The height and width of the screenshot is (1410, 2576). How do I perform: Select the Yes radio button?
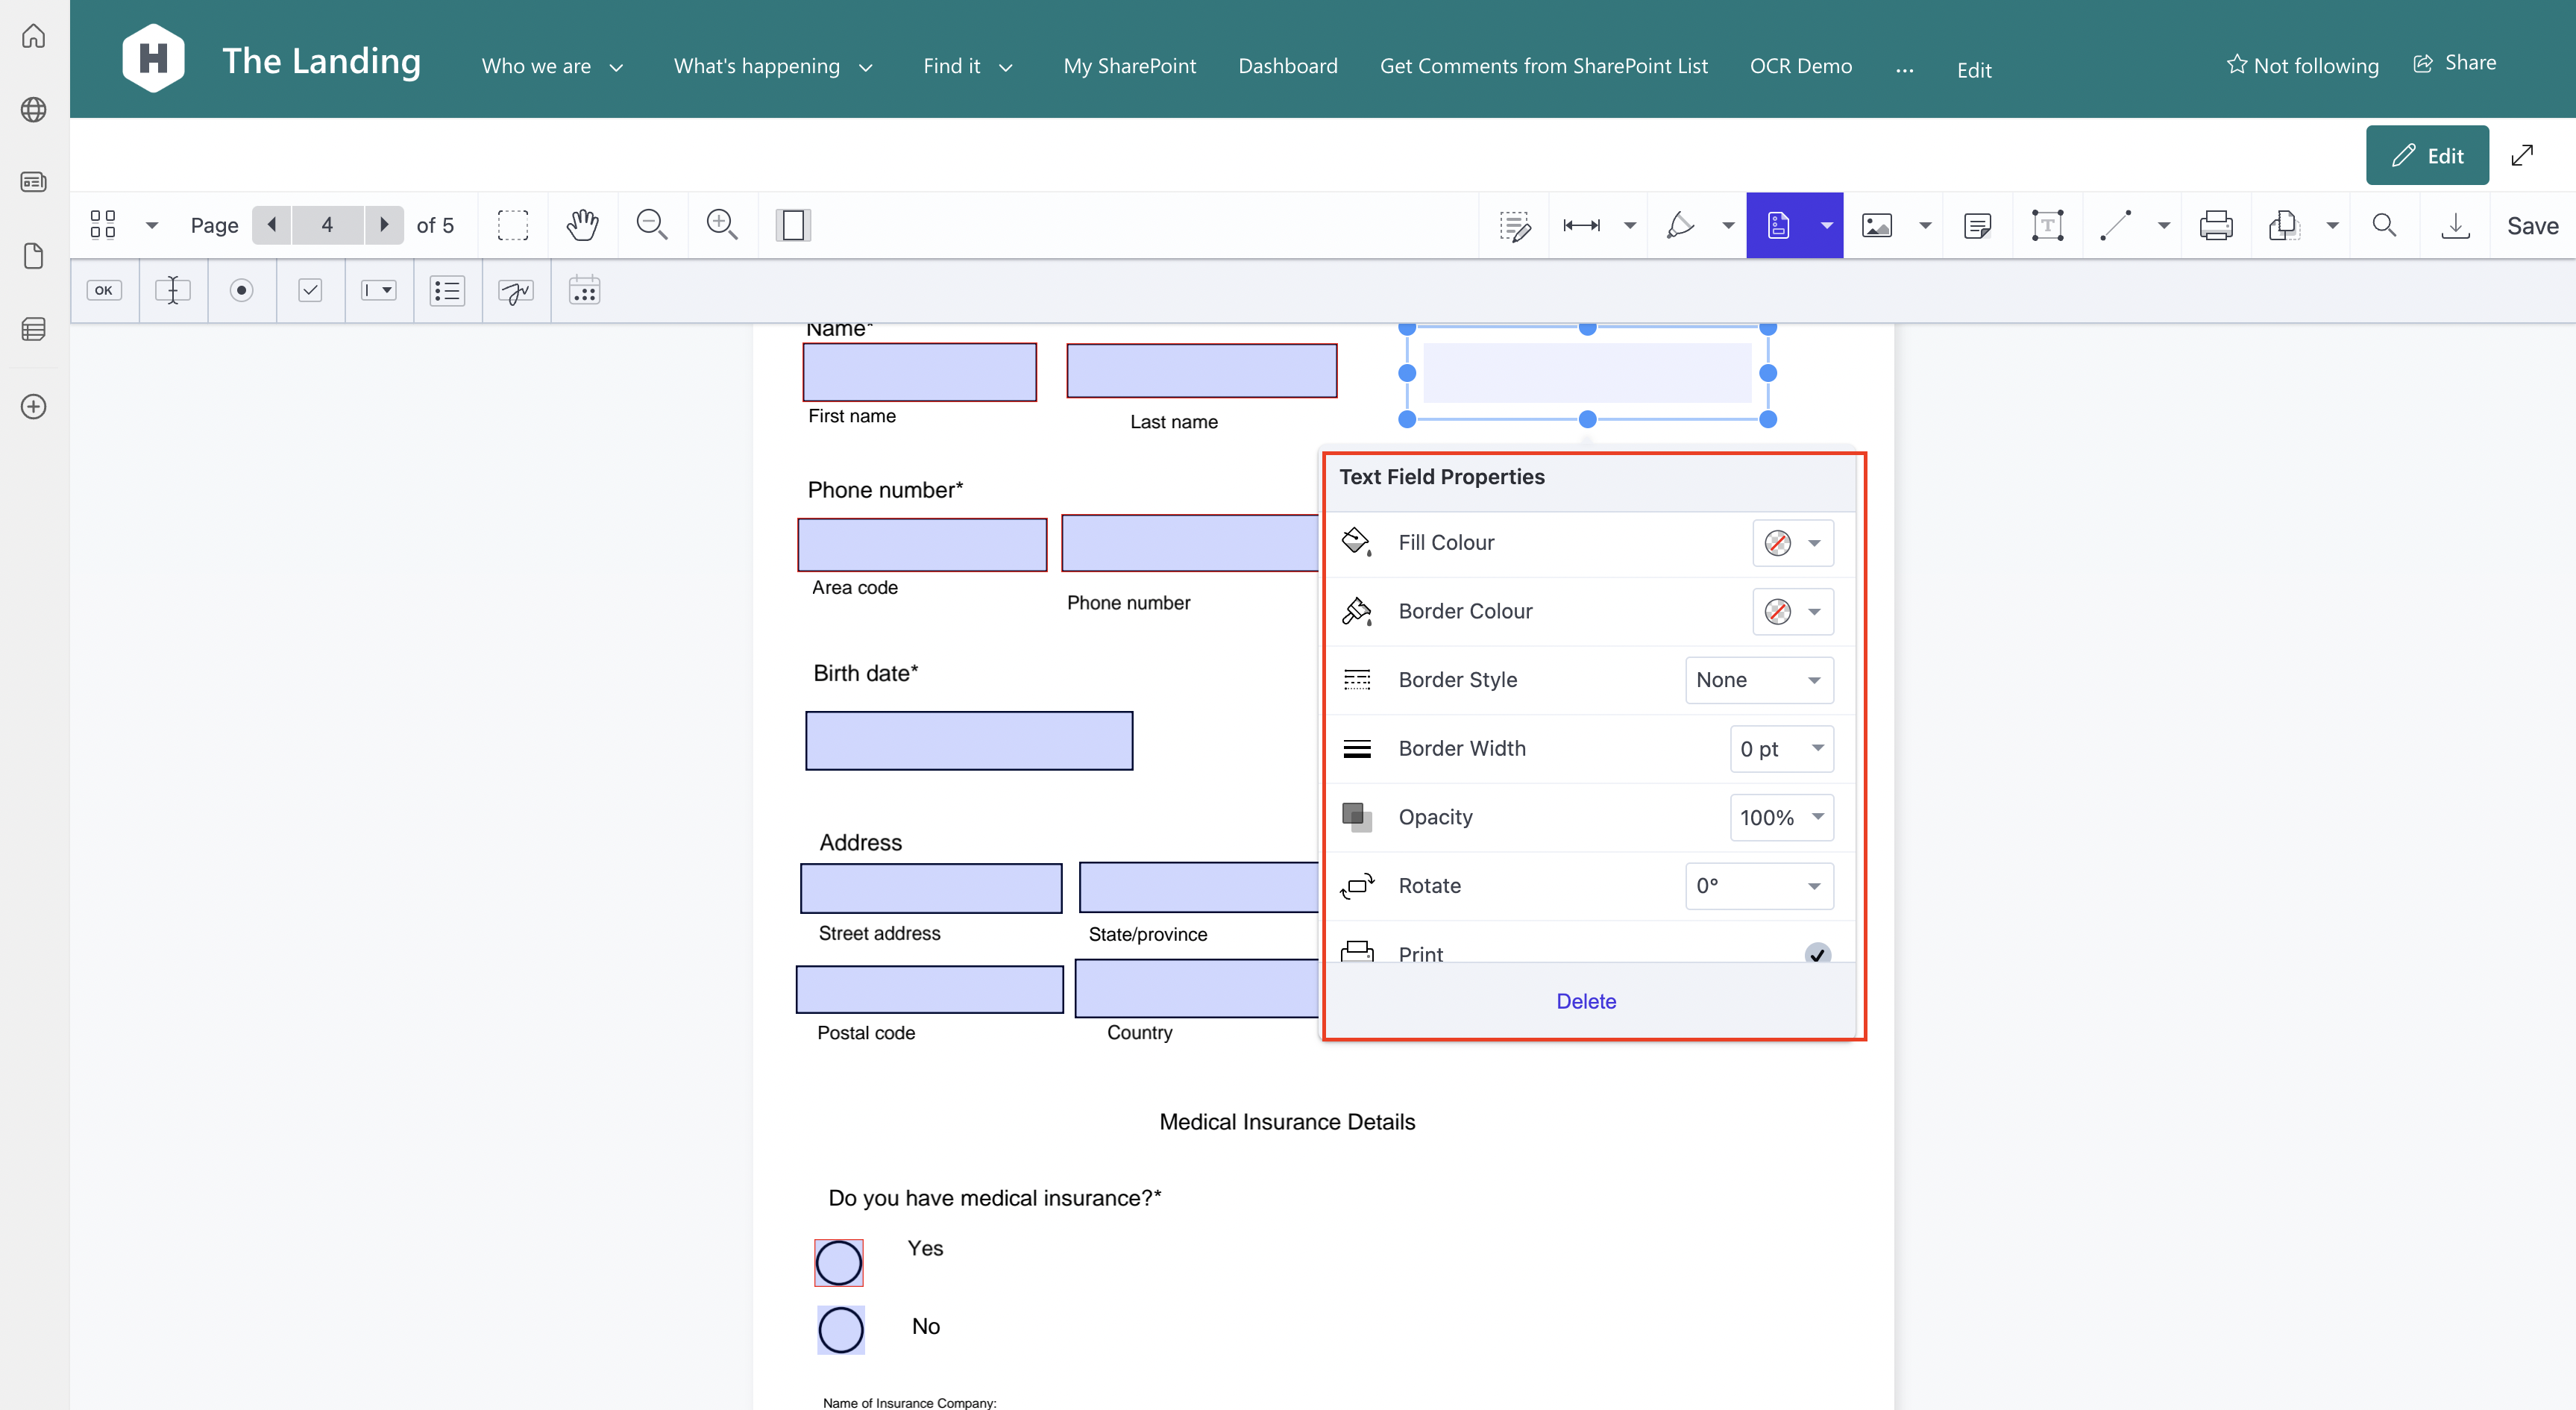click(838, 1263)
